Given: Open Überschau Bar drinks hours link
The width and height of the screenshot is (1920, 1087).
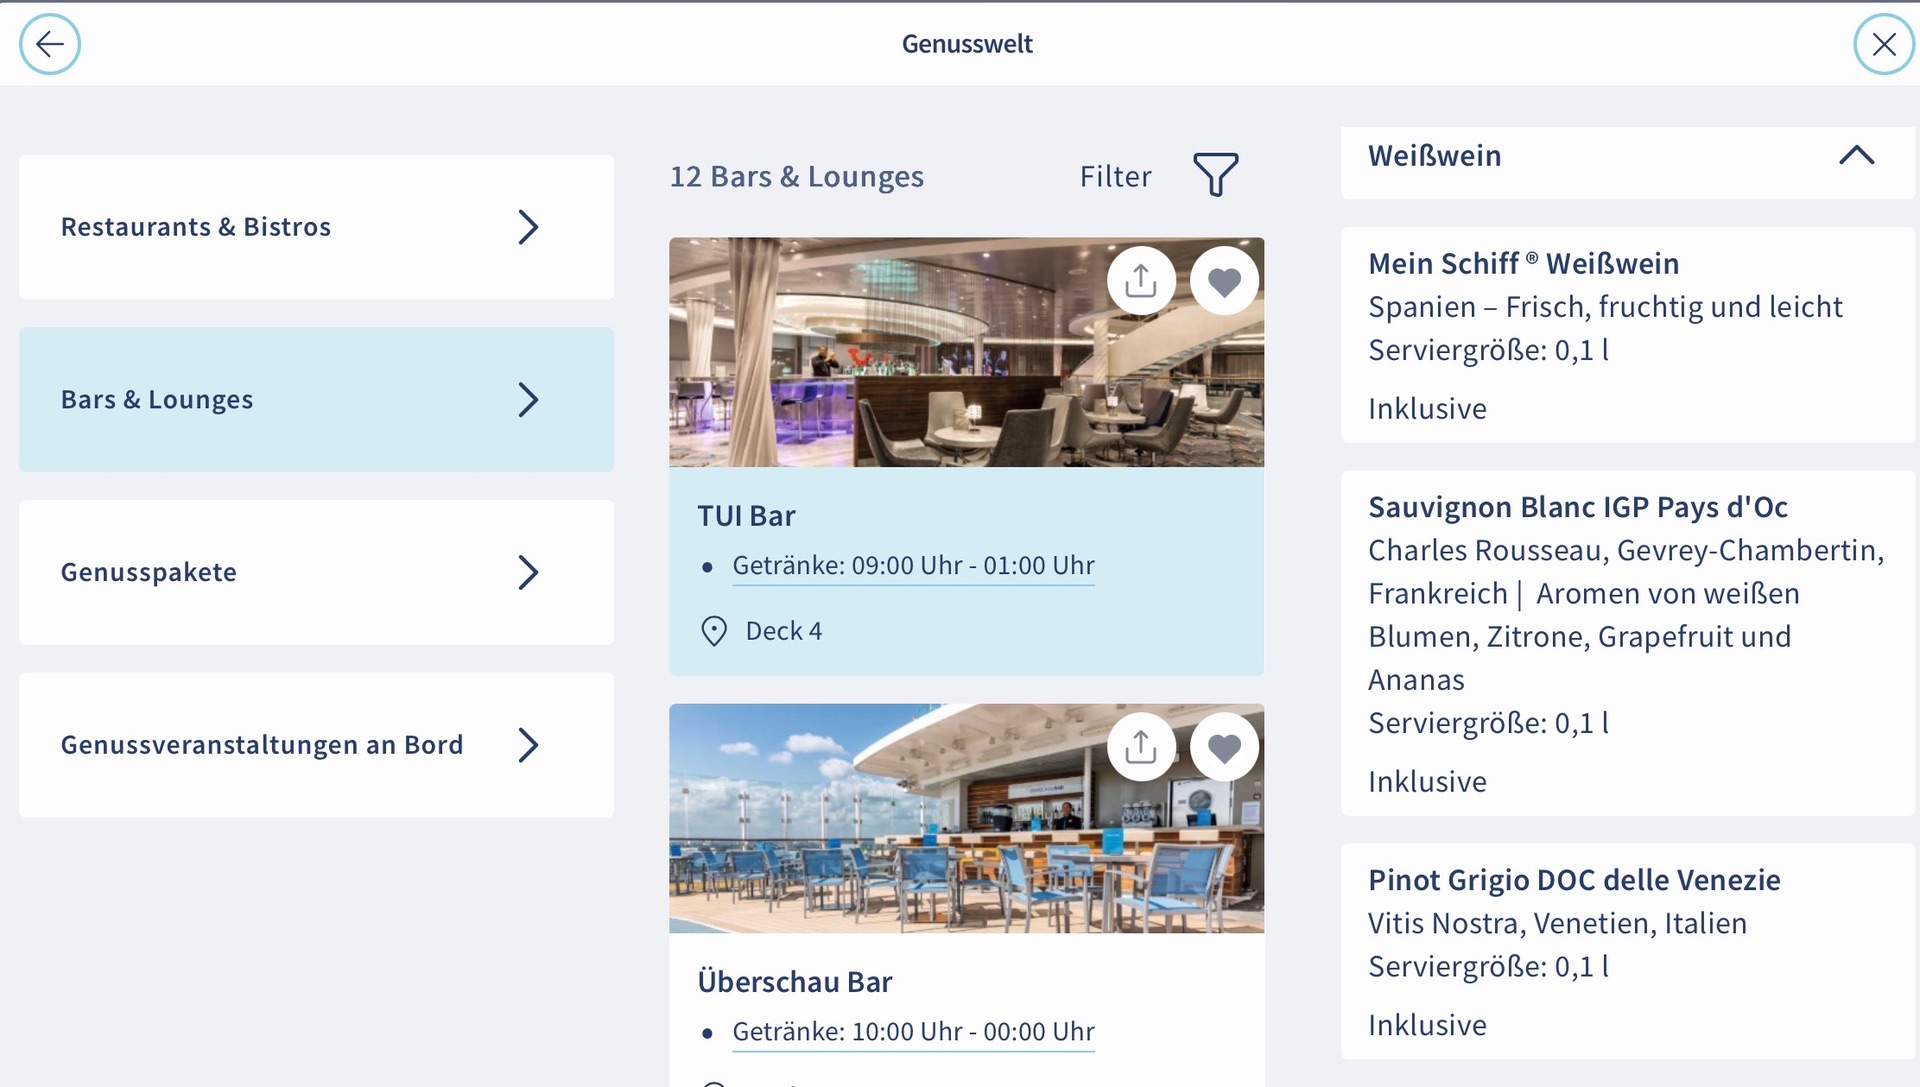Looking at the screenshot, I should (913, 1032).
